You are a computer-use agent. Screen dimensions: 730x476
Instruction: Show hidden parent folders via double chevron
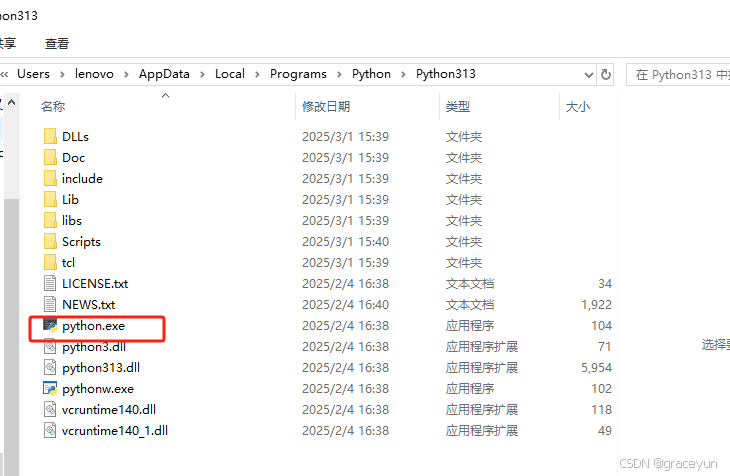5,75
